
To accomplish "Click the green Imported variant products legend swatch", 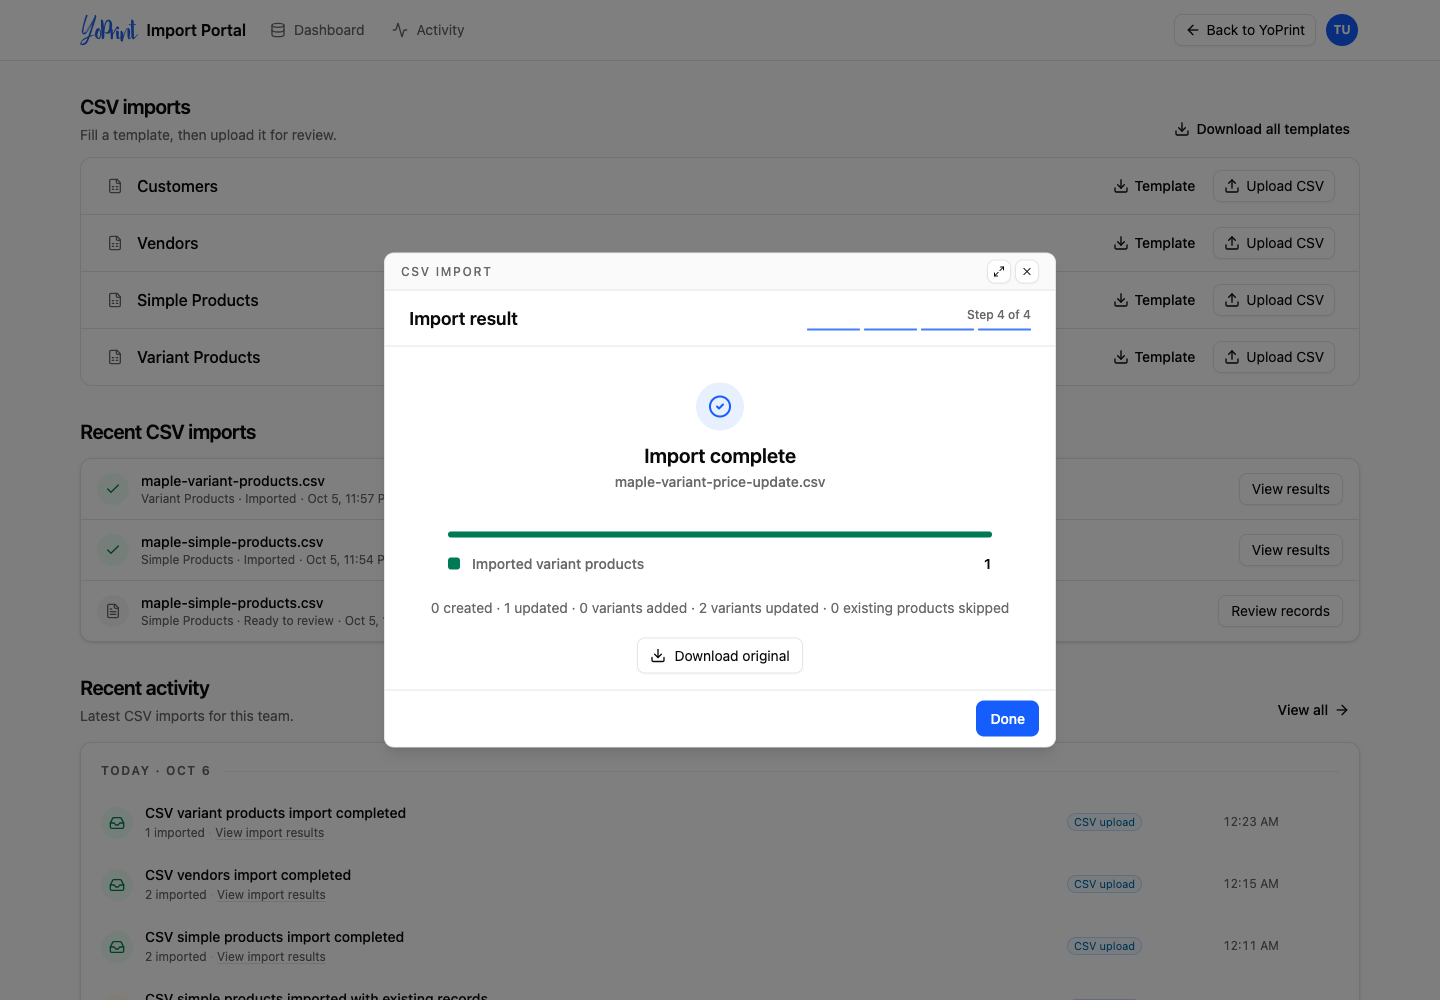I will (x=454, y=564).
